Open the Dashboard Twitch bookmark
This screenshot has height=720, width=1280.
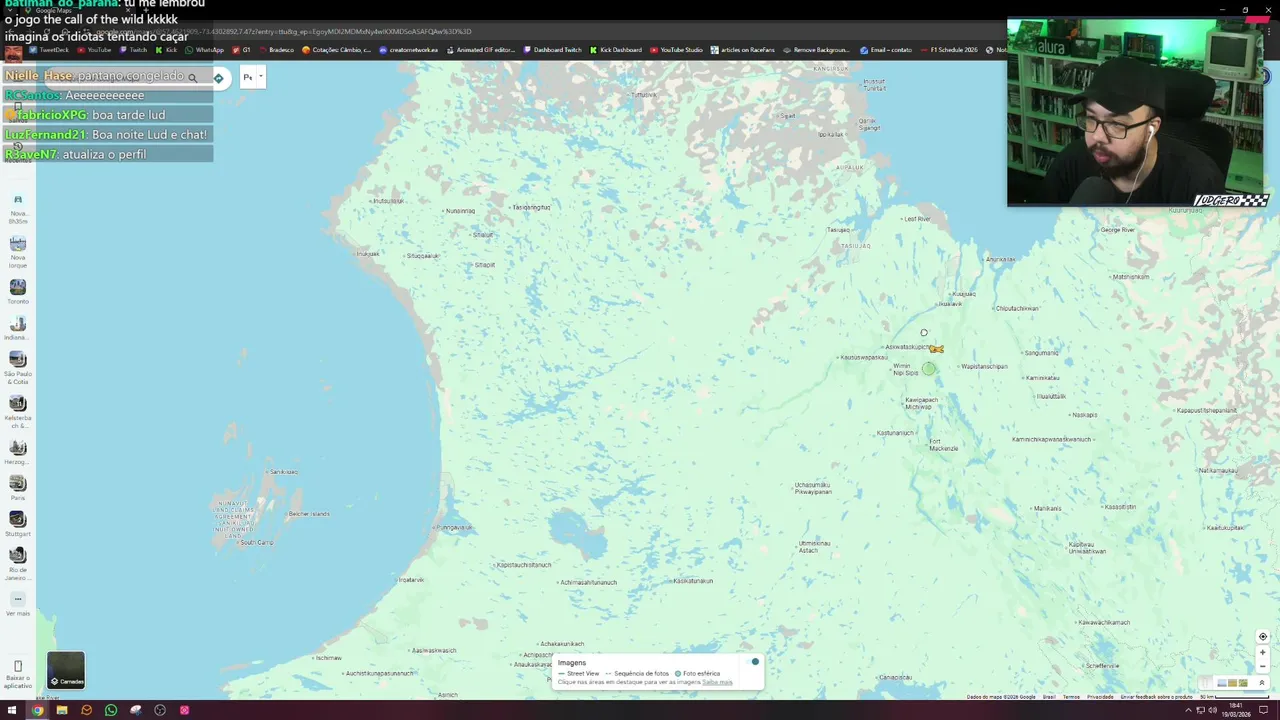pos(552,50)
